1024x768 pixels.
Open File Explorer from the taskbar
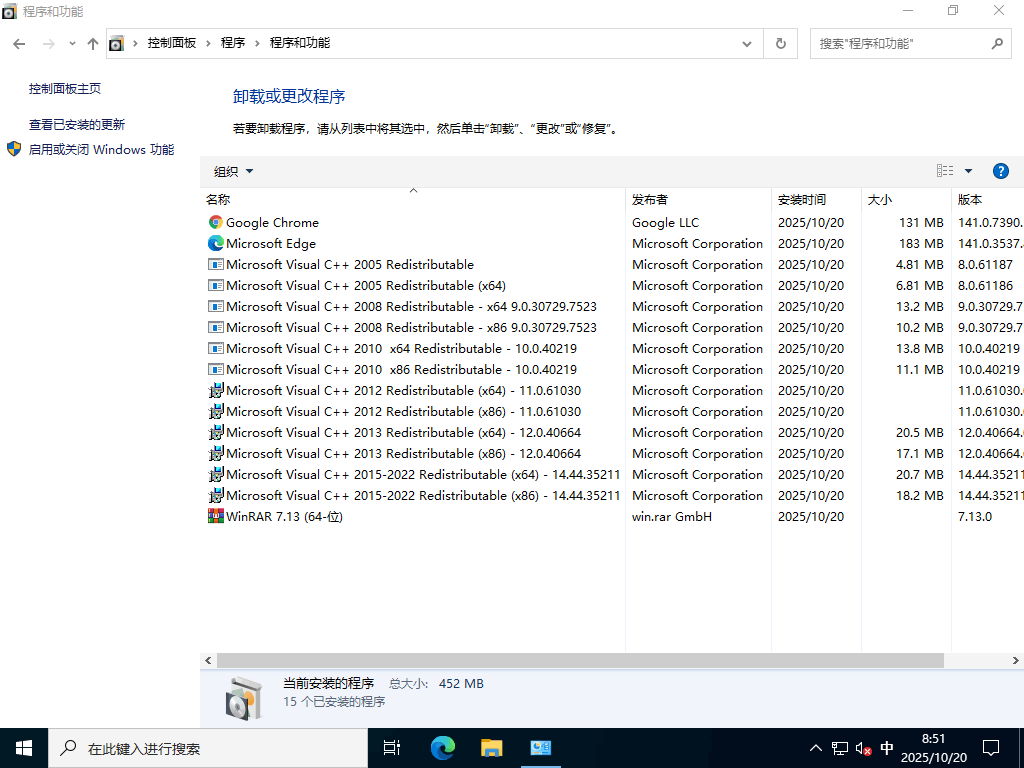(491, 747)
